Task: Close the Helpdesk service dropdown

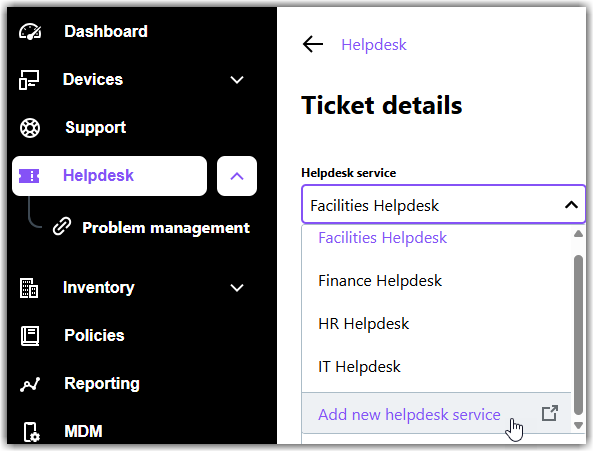Action: coord(571,205)
